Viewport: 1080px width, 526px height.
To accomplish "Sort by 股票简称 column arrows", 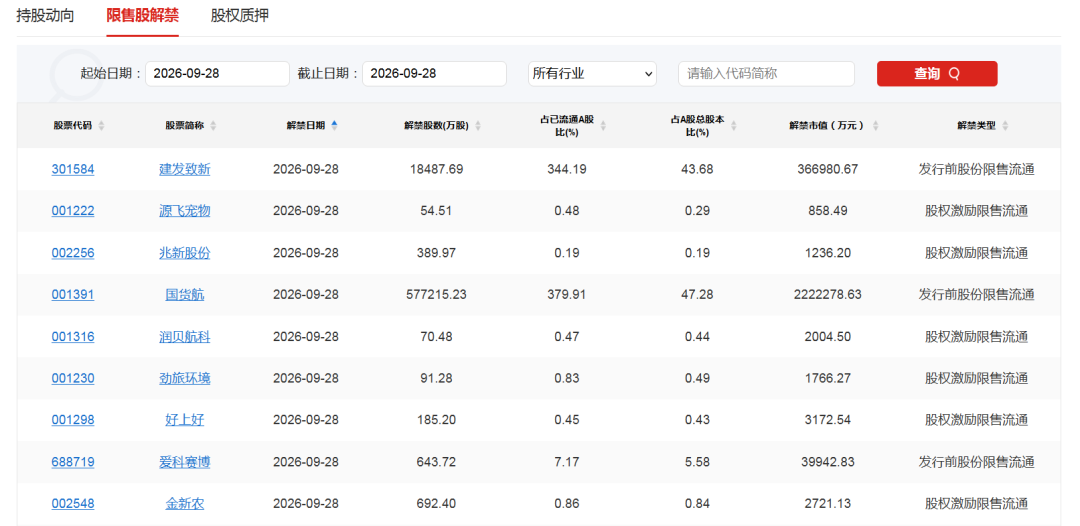I will pos(213,125).
